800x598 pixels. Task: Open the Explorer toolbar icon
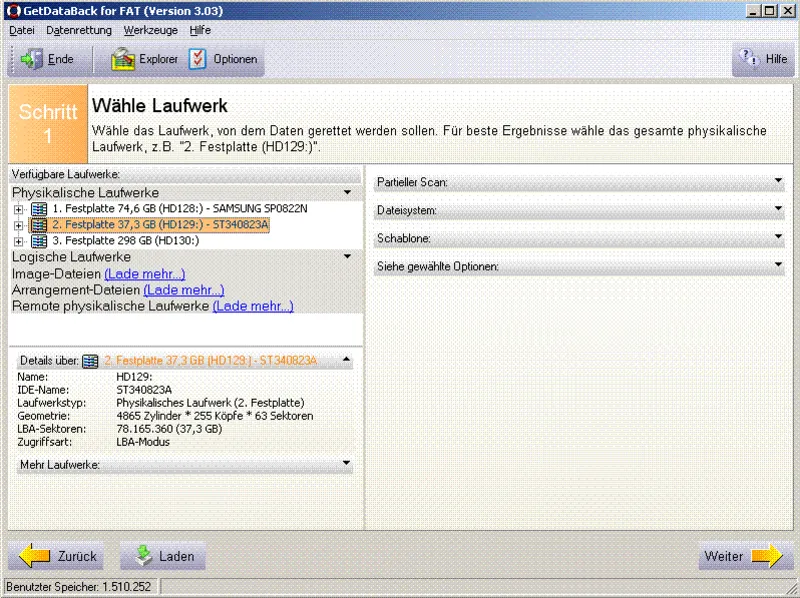click(124, 59)
